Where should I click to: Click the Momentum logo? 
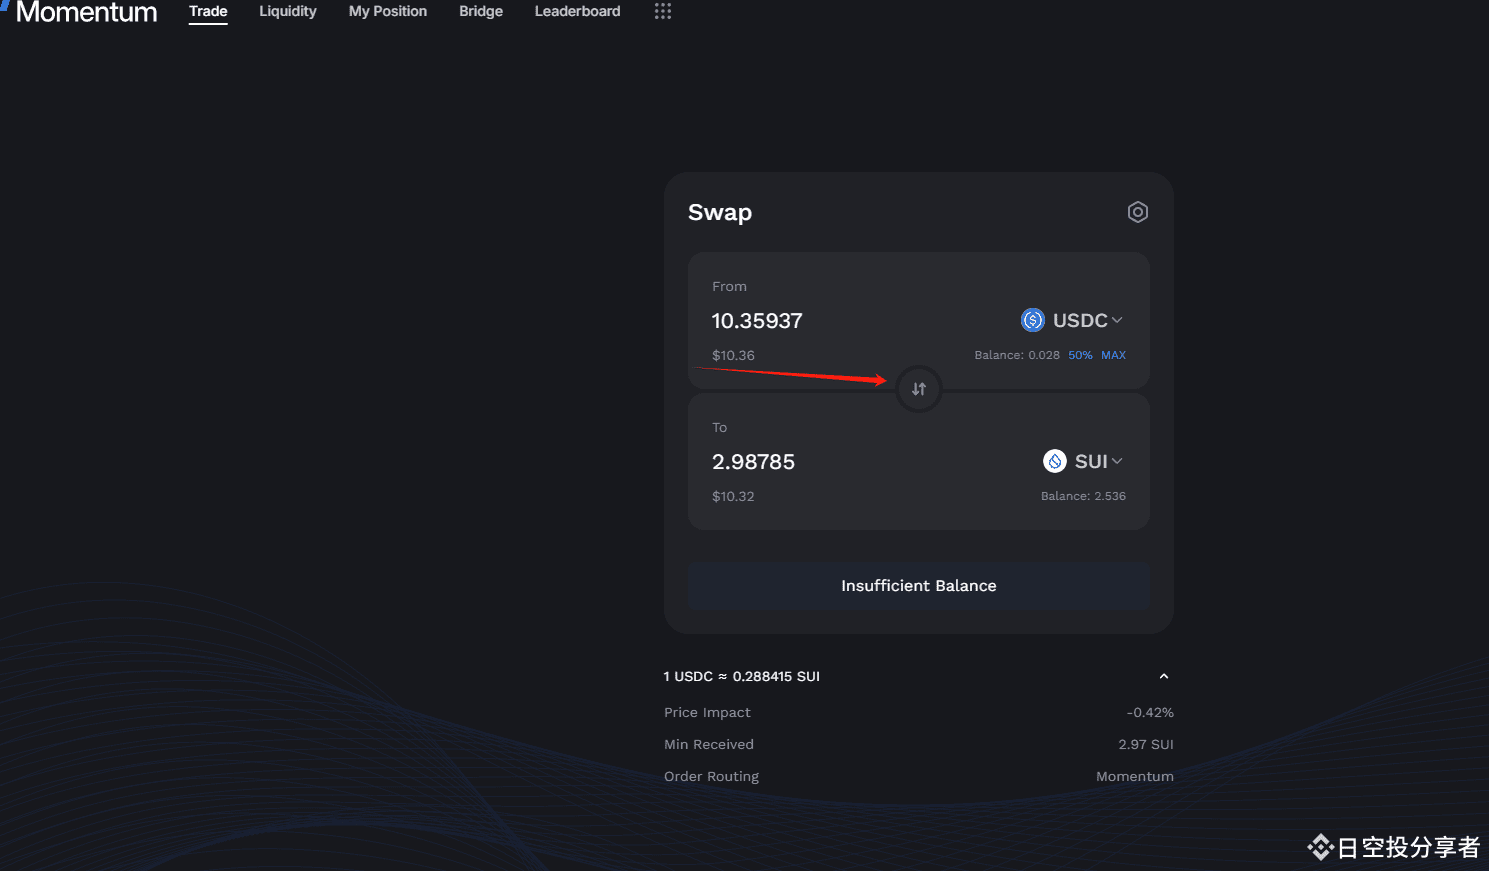click(80, 12)
